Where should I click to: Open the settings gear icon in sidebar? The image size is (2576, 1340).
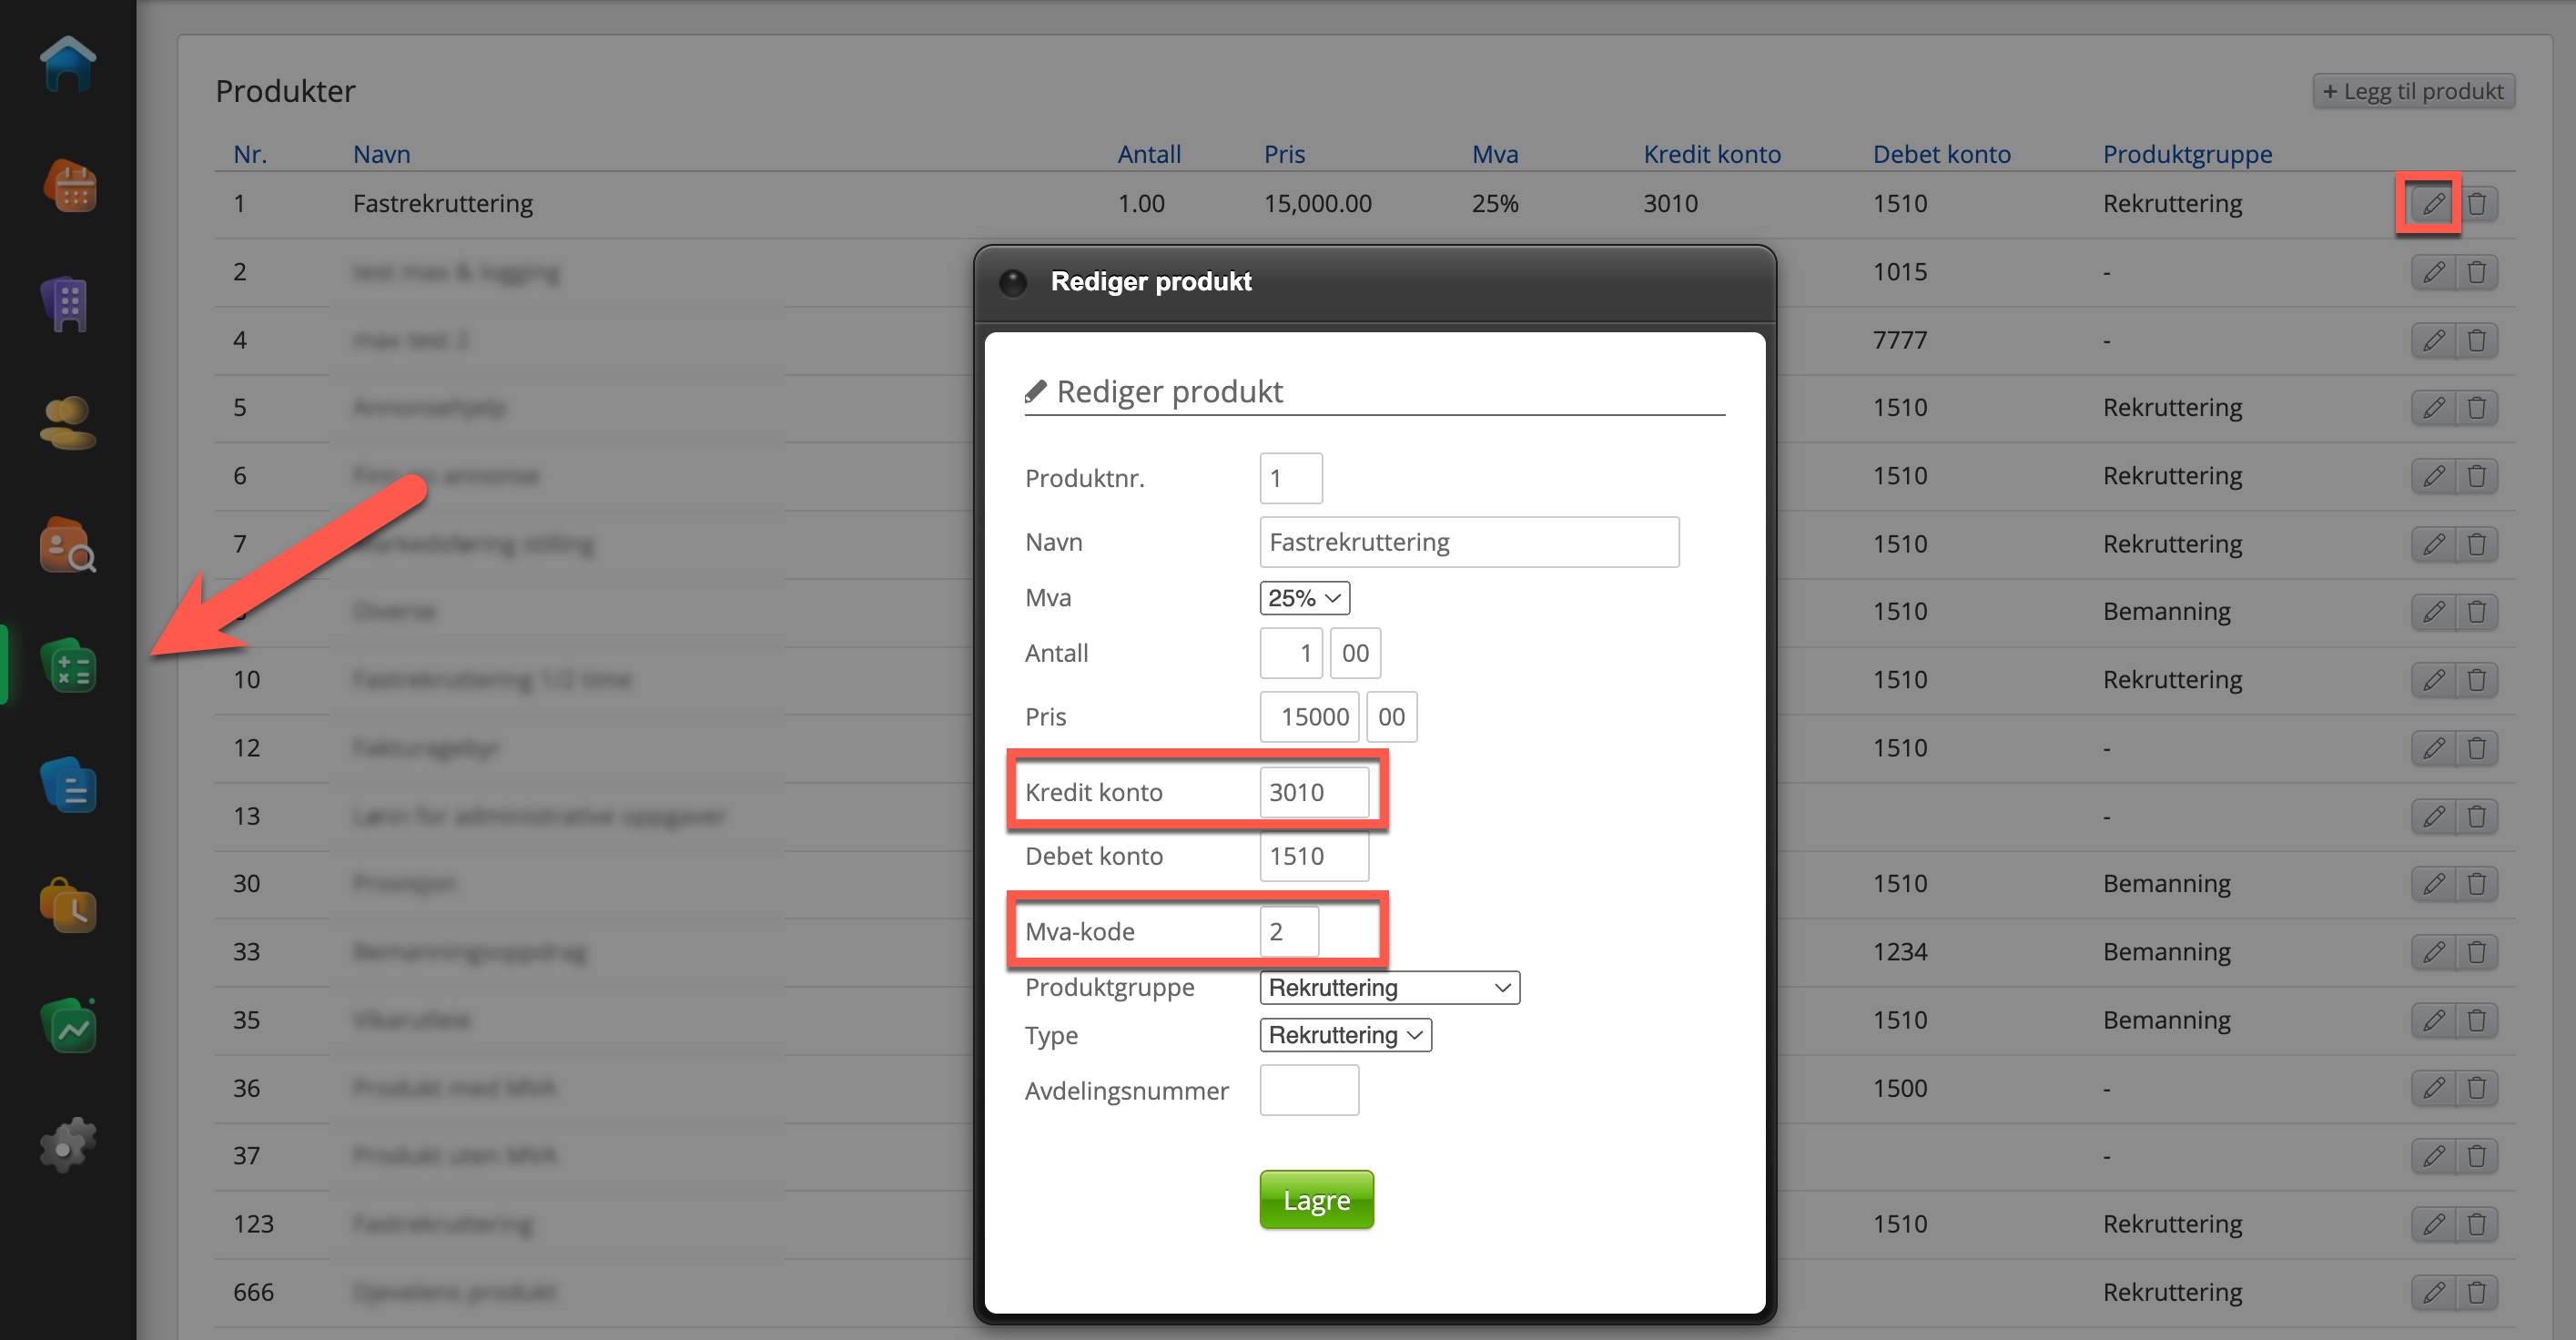point(68,1146)
